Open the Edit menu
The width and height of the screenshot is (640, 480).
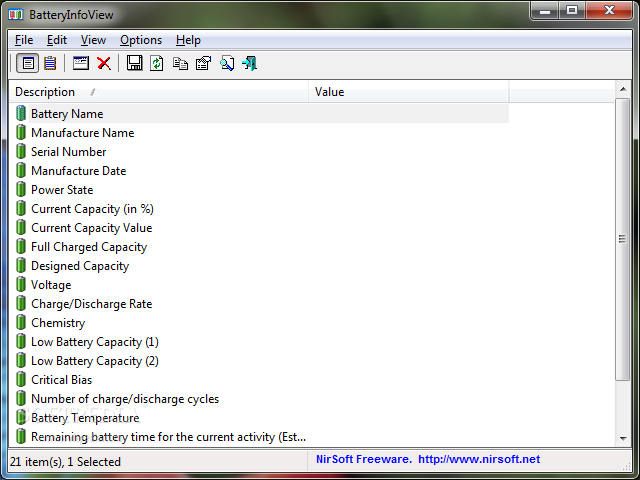coord(57,40)
